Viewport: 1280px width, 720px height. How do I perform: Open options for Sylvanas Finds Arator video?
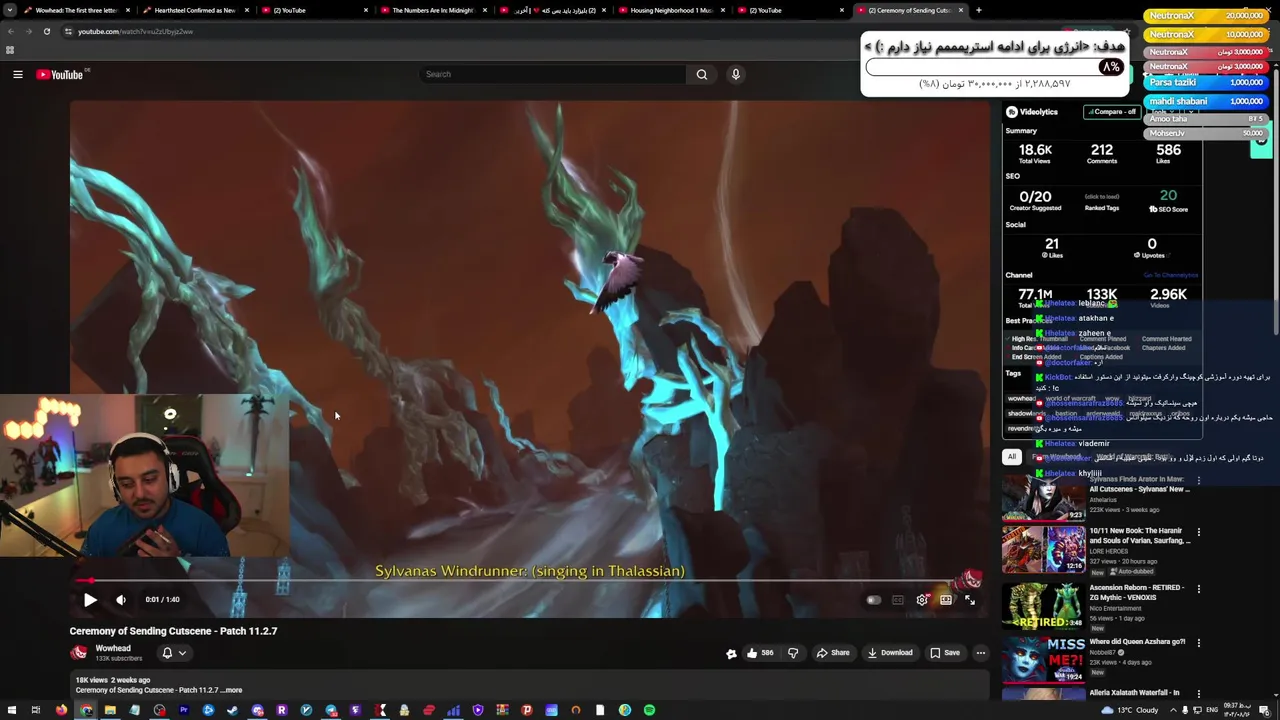(1199, 481)
